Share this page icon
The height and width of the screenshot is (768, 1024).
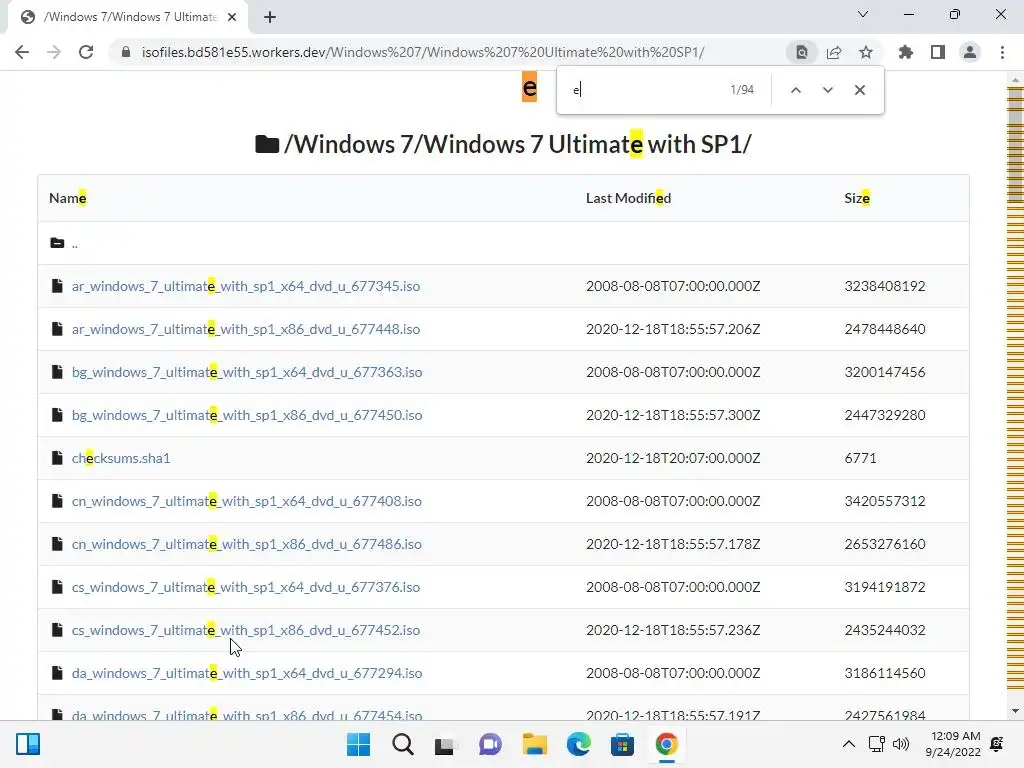(834, 52)
